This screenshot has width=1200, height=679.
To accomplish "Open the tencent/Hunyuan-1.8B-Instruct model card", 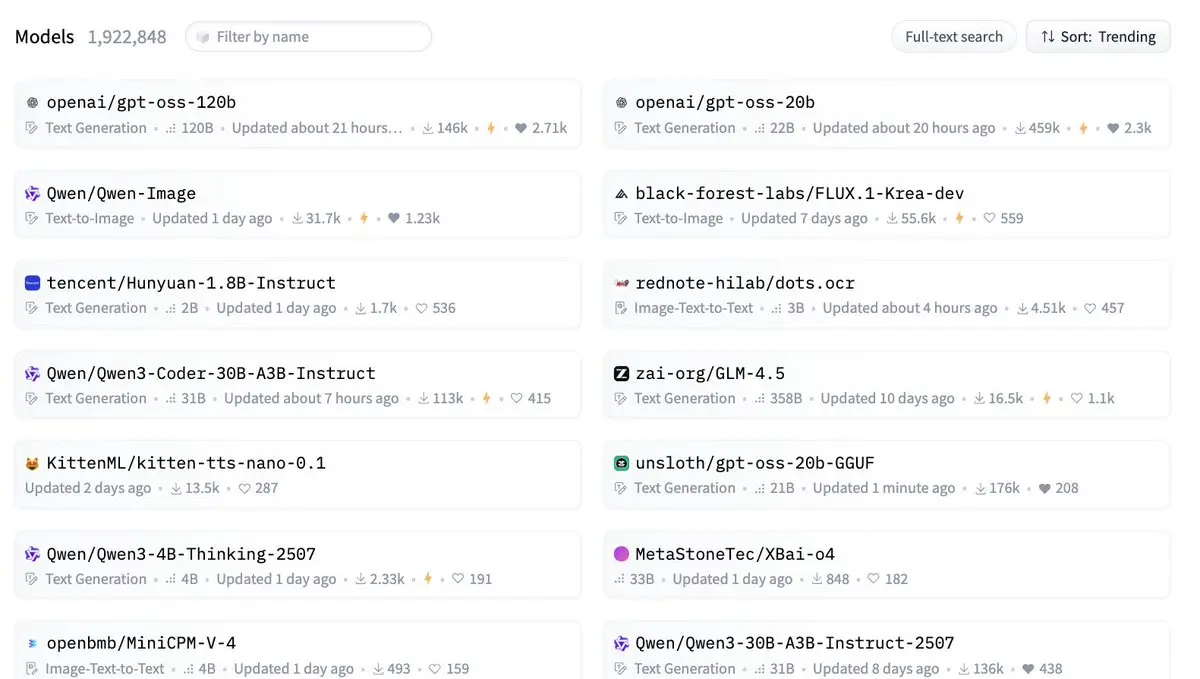I will 297,294.
